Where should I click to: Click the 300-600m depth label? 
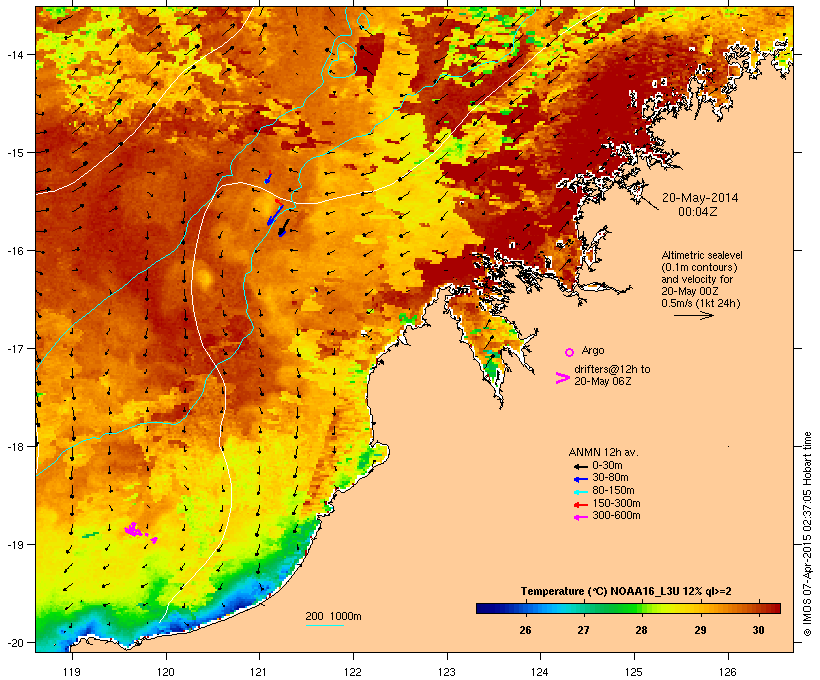(616, 516)
